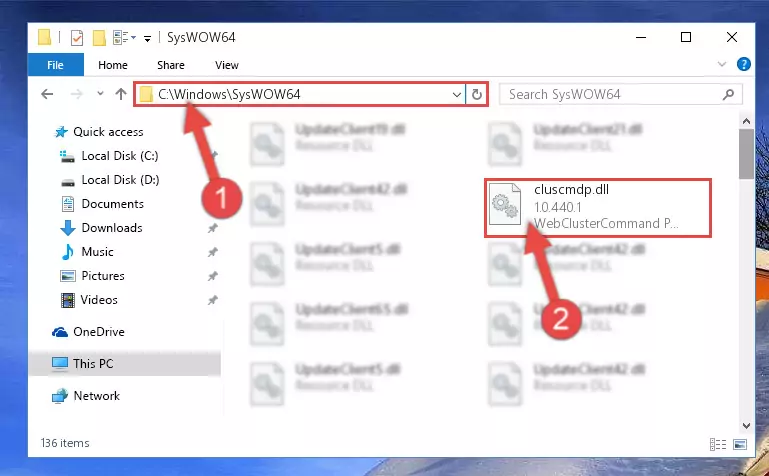This screenshot has height=476, width=769.
Task: Minimize the SysWOW64 window
Action: (641, 37)
